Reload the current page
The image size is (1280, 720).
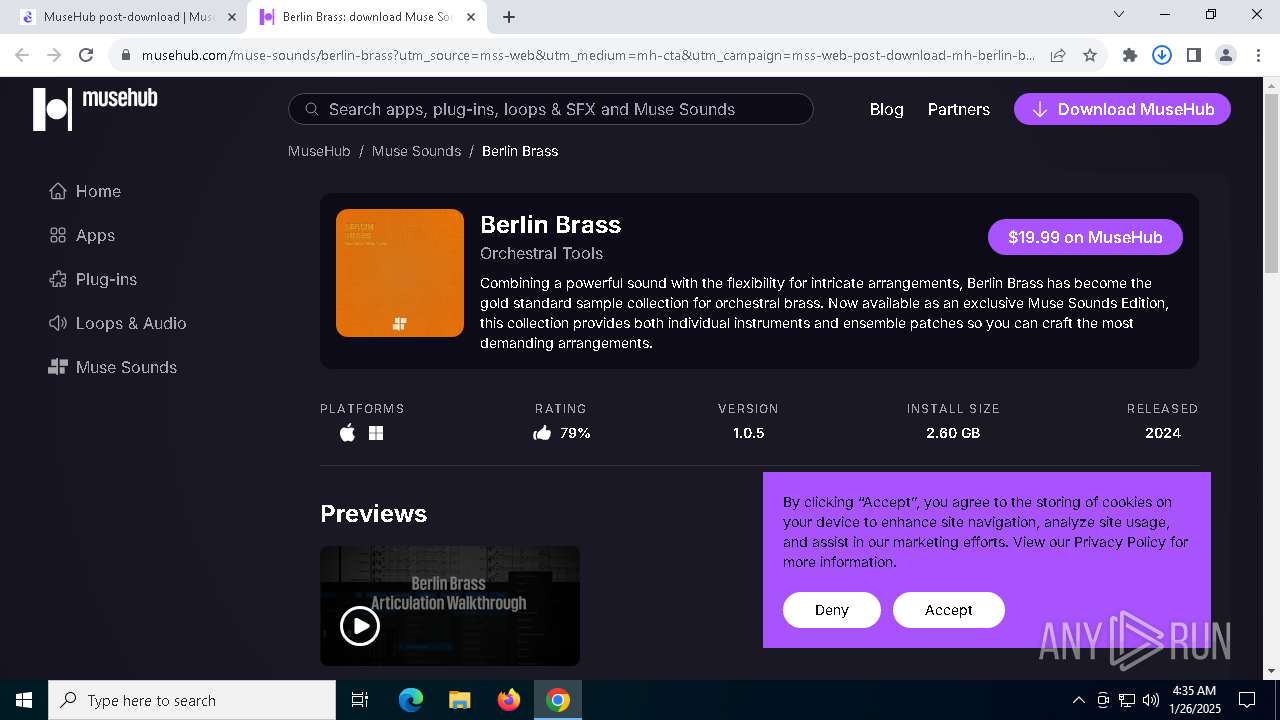point(86,56)
